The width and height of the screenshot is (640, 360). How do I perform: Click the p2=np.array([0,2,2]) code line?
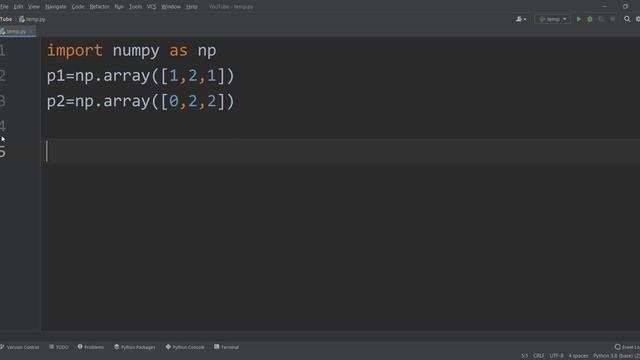pyautogui.click(x=140, y=101)
